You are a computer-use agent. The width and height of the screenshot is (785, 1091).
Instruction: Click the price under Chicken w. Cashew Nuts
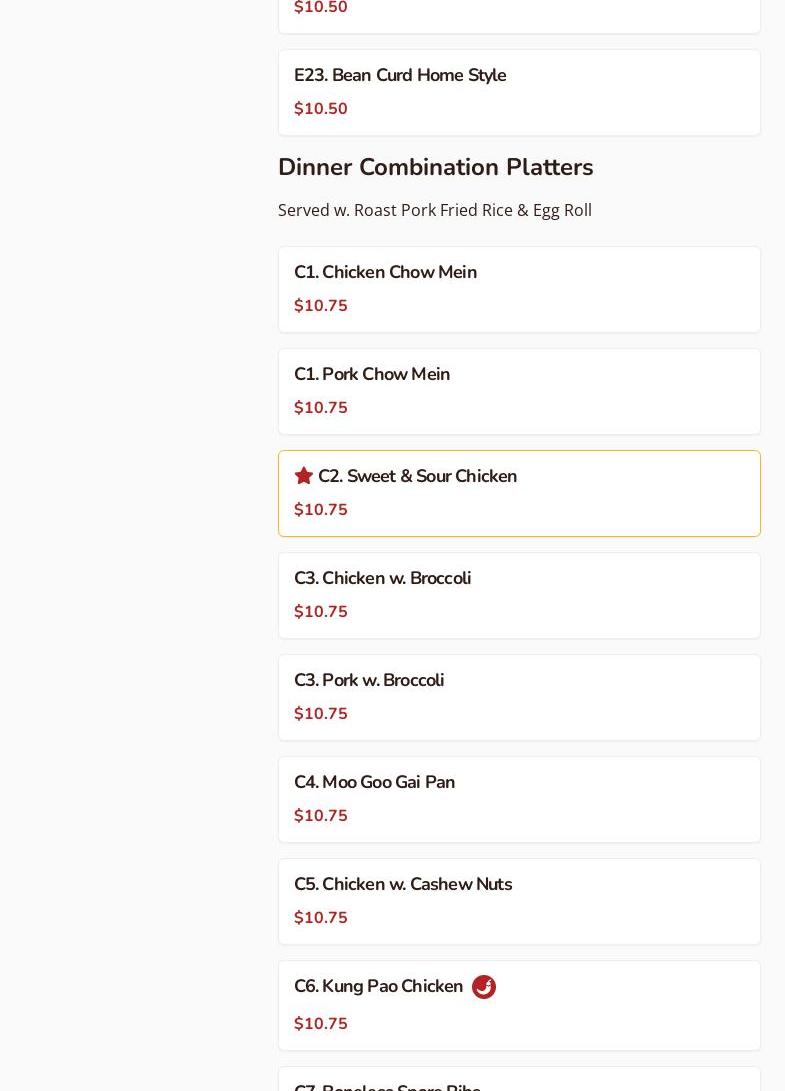(321, 918)
